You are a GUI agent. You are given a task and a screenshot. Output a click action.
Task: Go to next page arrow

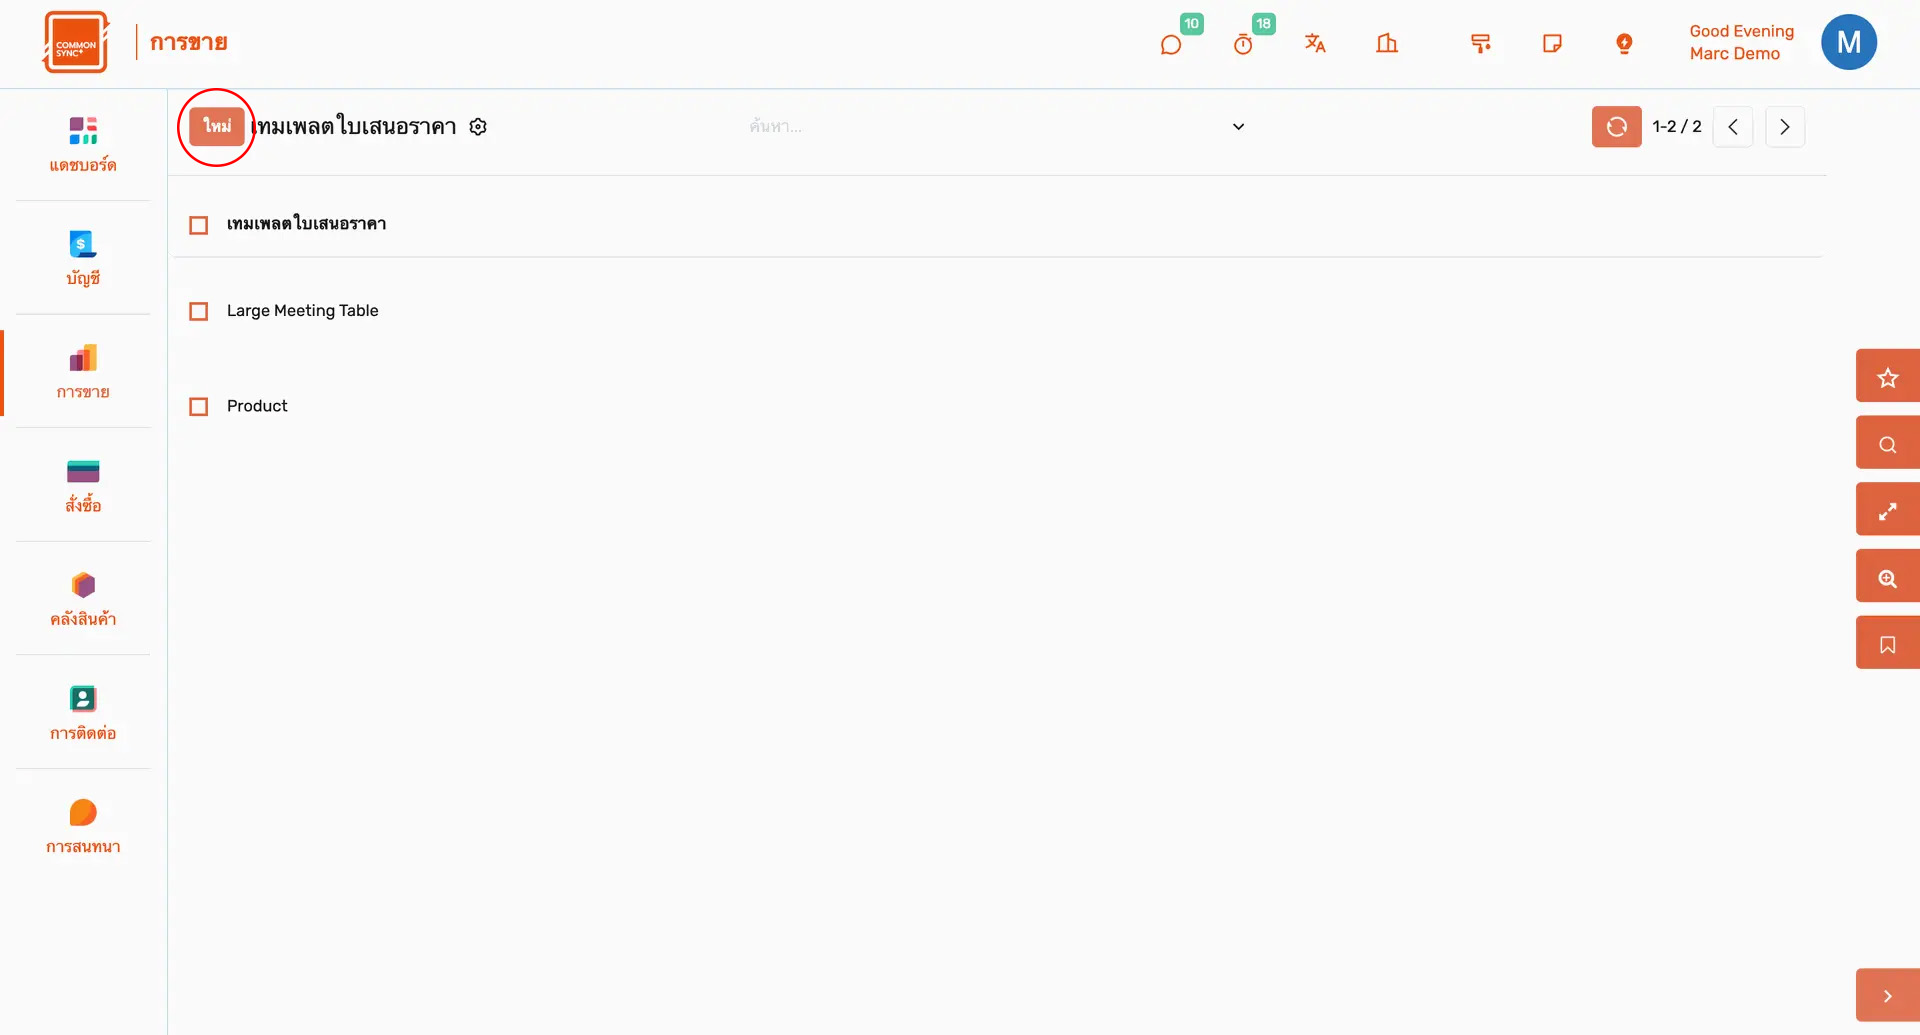[1785, 127]
